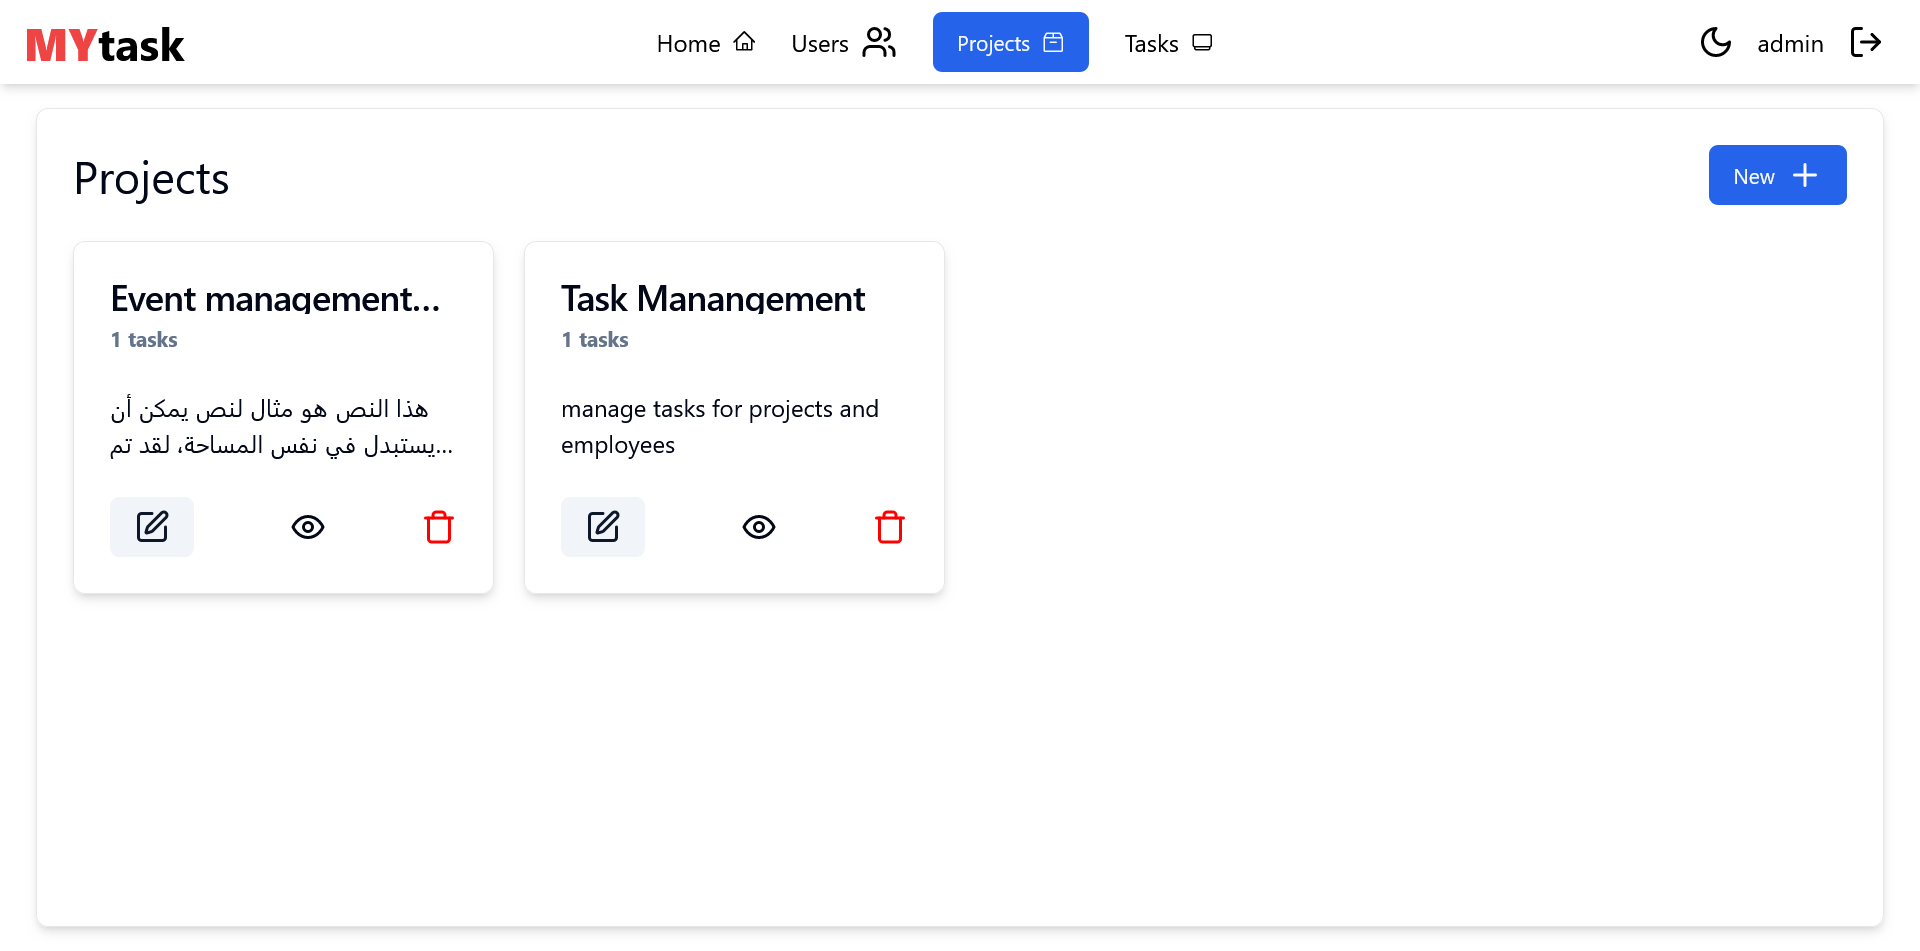Open the Tasks navigation tab
1920x951 pixels.
pos(1167,43)
